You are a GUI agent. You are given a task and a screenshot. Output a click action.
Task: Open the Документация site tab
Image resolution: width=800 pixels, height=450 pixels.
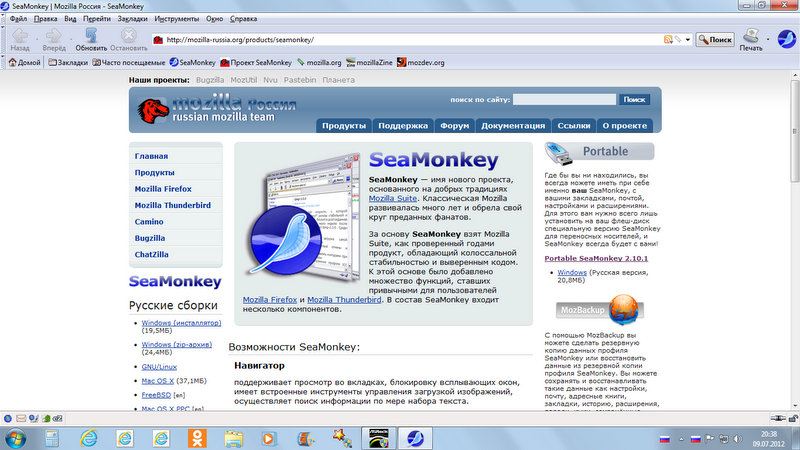[x=513, y=126]
